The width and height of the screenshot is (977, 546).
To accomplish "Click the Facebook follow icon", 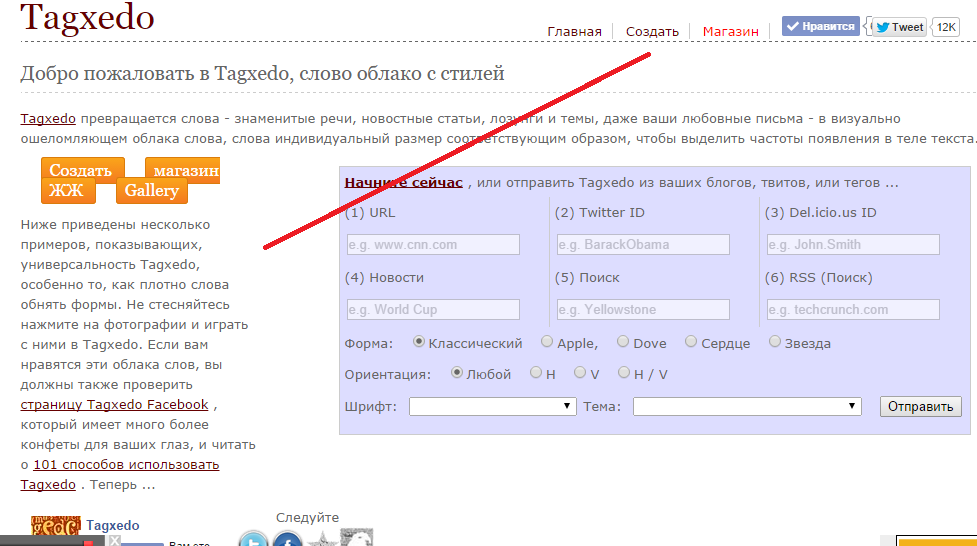I will (288, 540).
